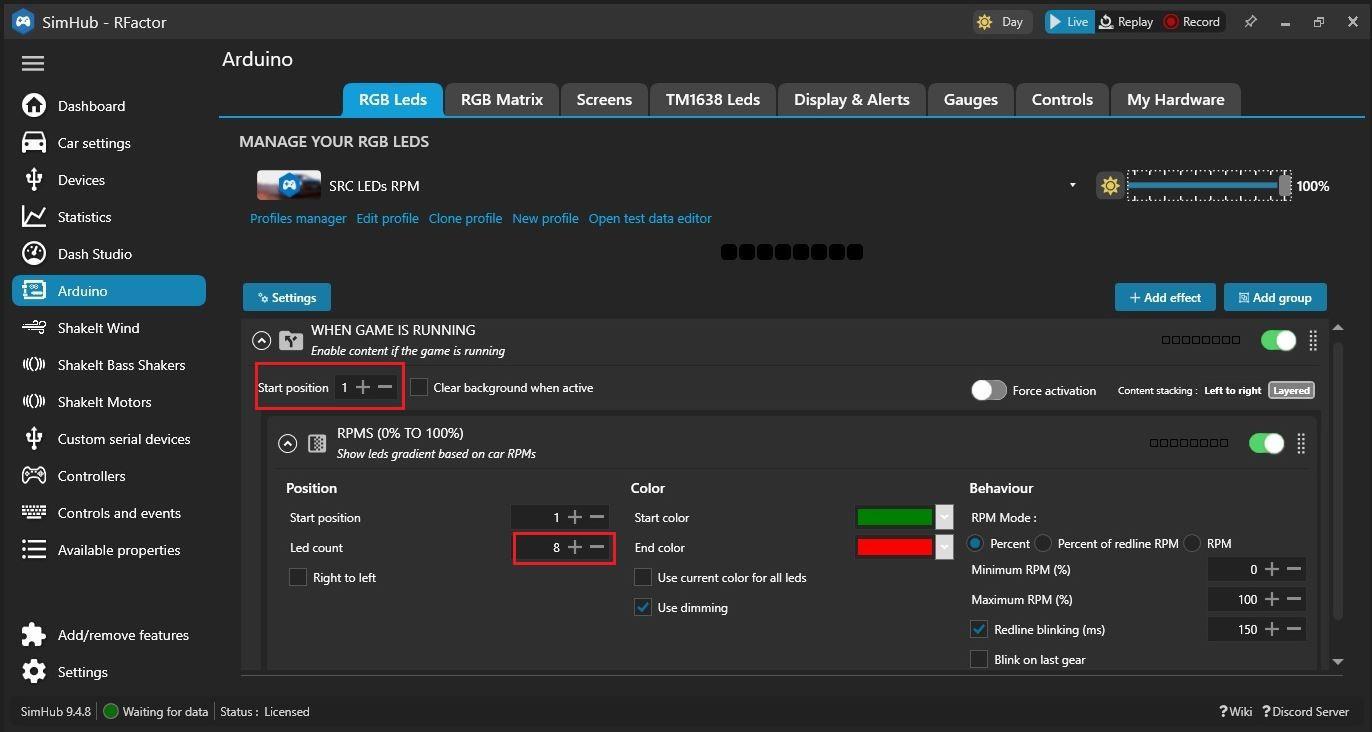Click the Car settings car icon
The height and width of the screenshot is (732, 1372).
[x=34, y=143]
